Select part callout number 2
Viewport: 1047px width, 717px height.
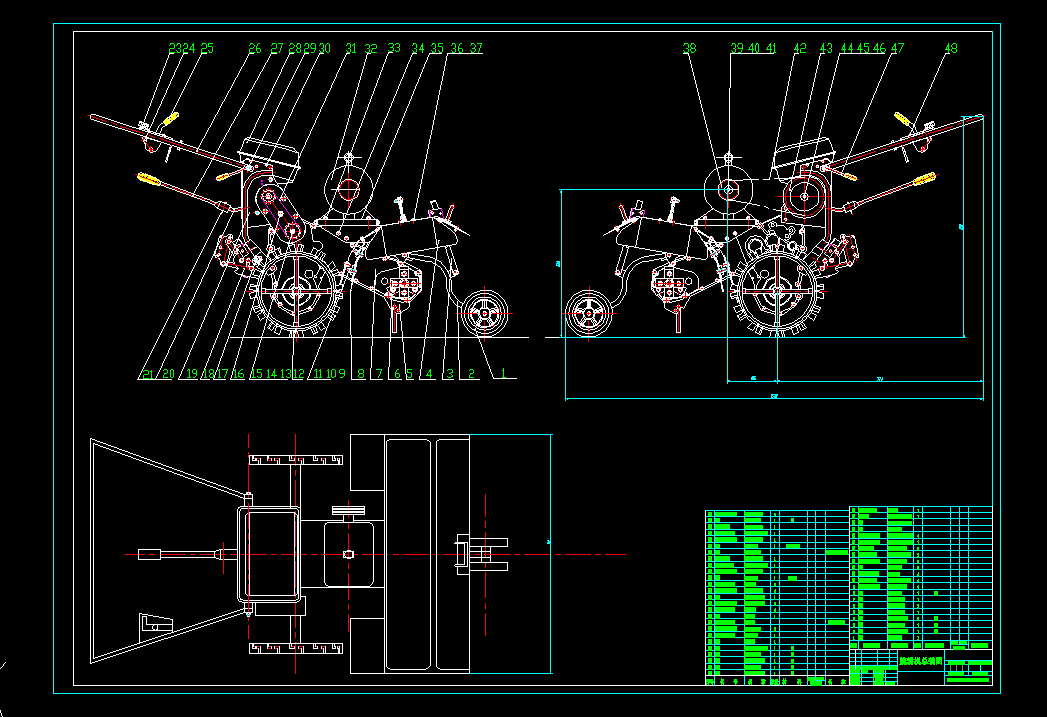coord(471,374)
